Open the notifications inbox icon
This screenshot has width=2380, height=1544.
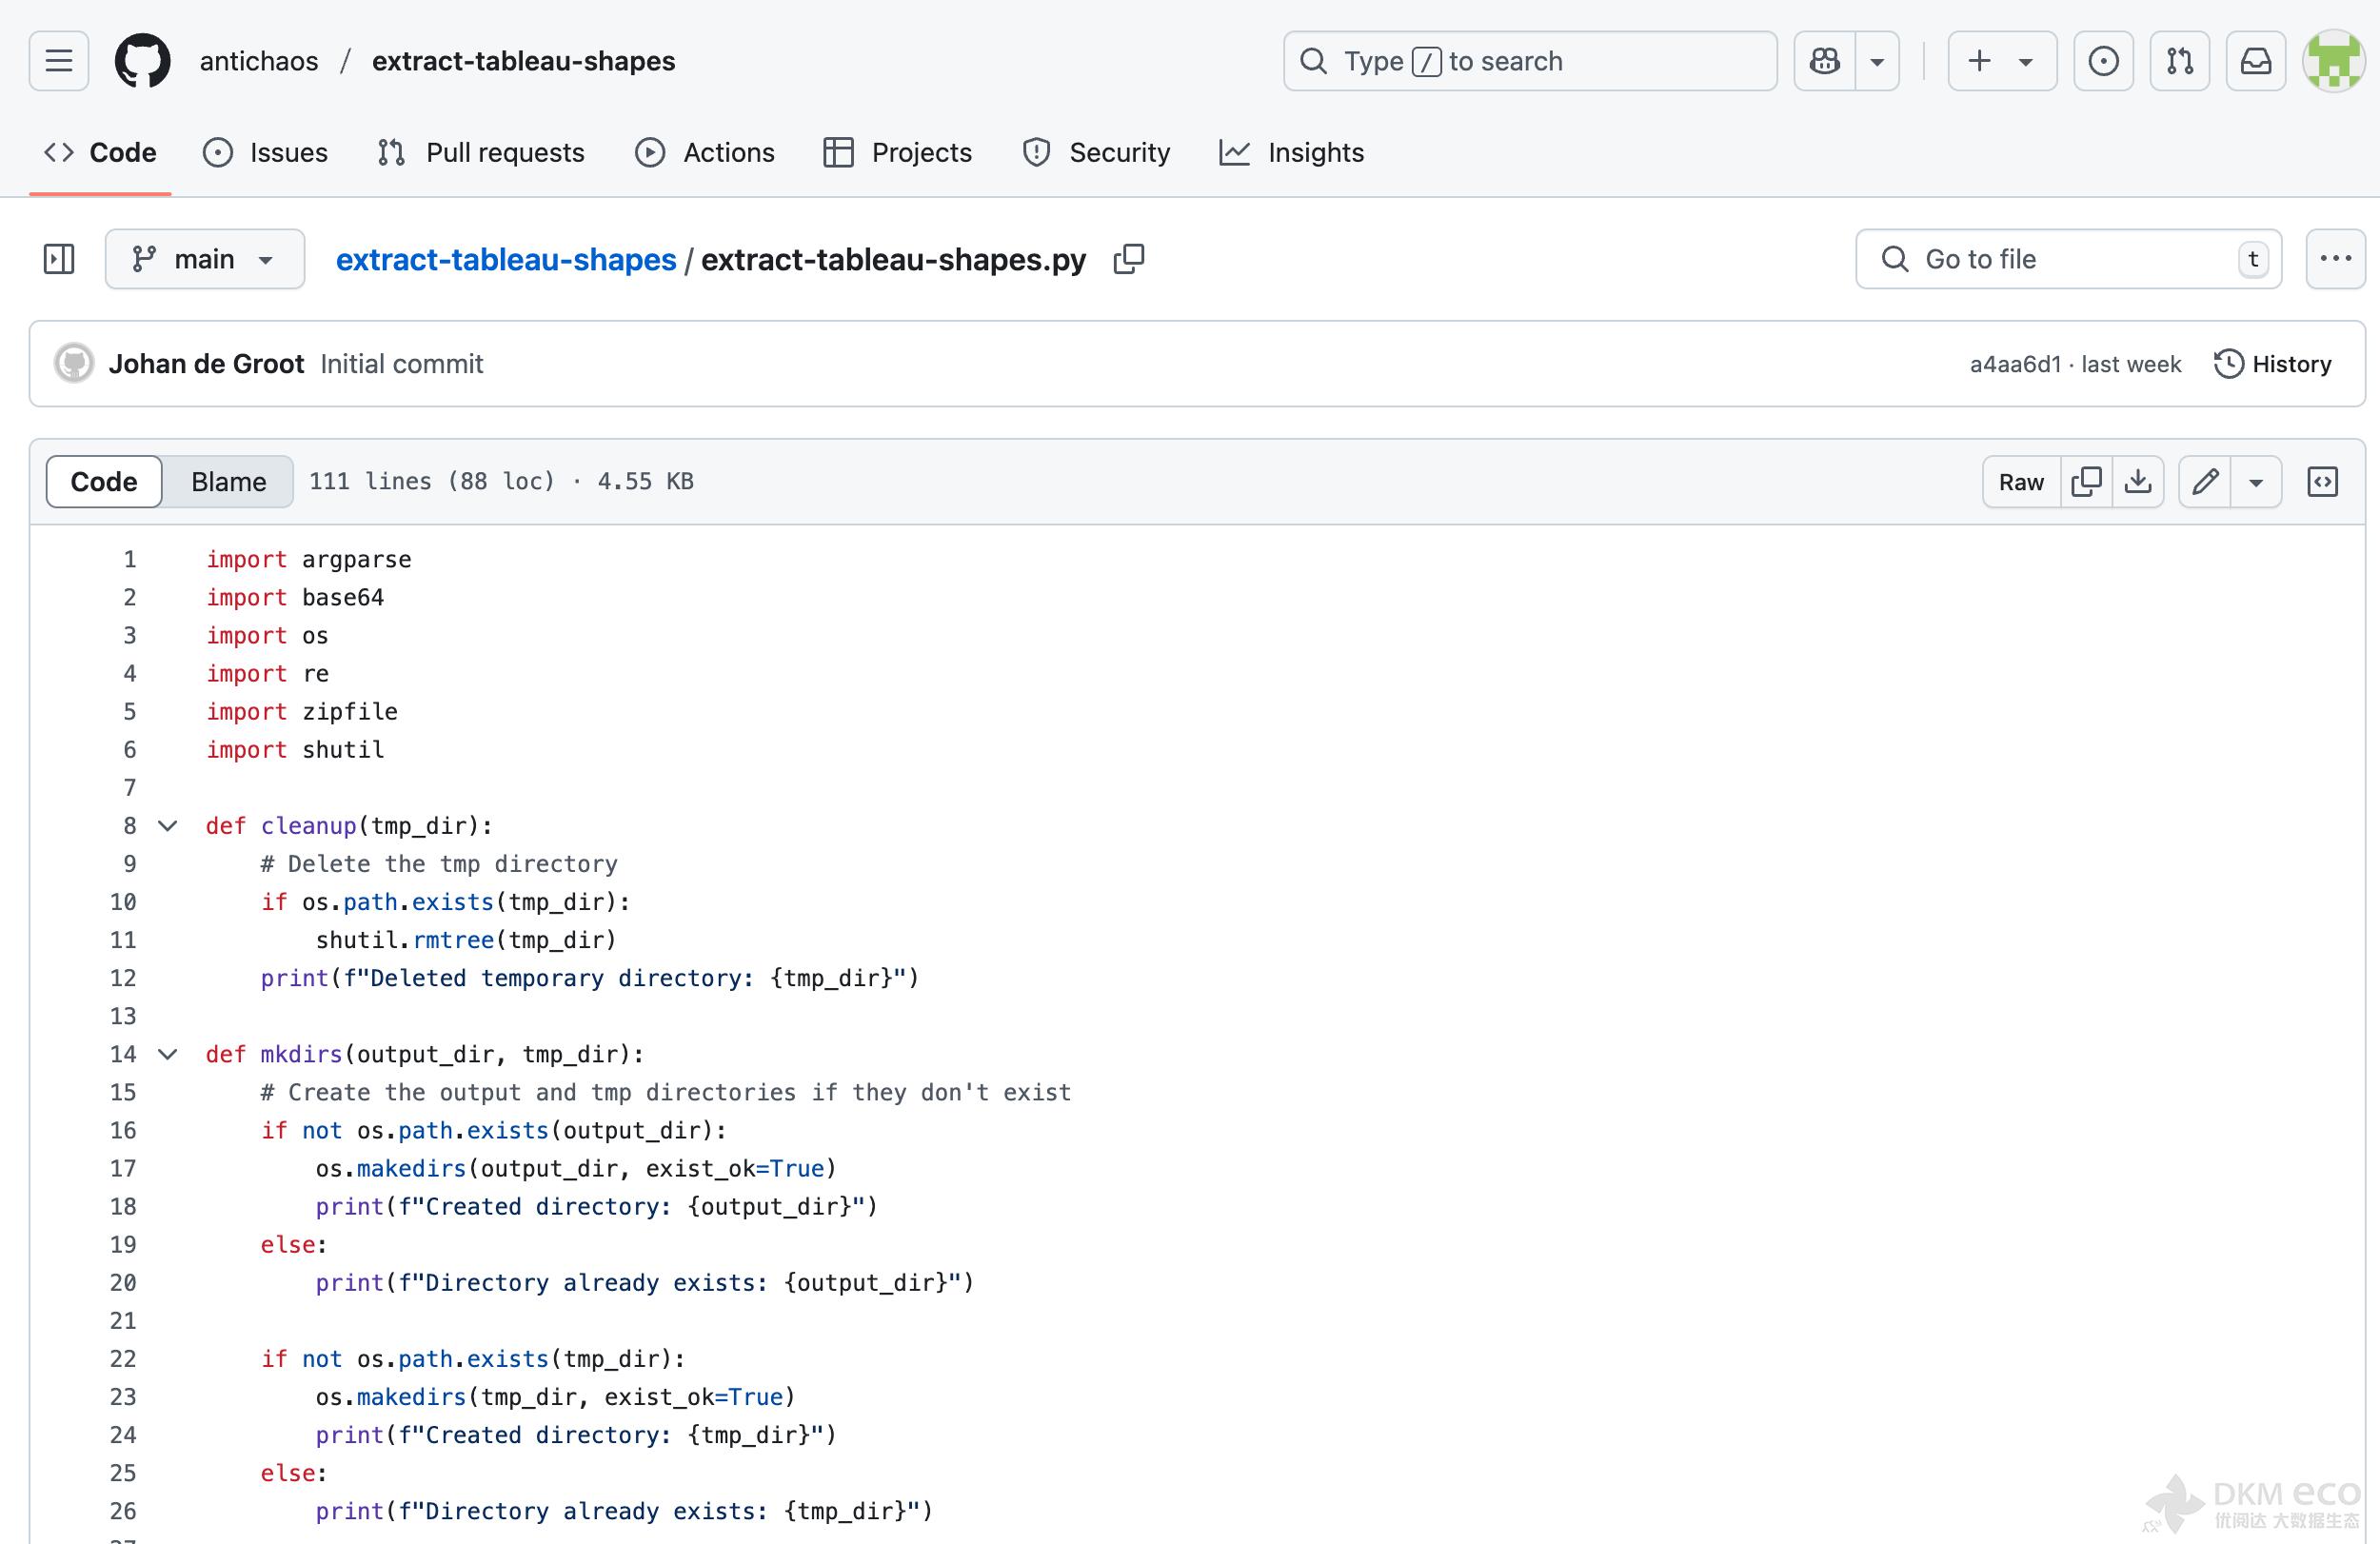tap(2256, 61)
